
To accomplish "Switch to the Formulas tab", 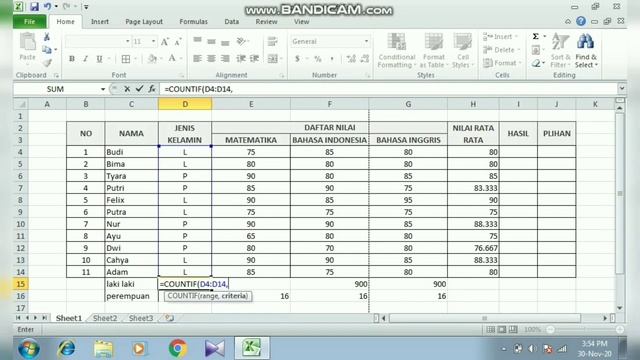I will [x=193, y=22].
